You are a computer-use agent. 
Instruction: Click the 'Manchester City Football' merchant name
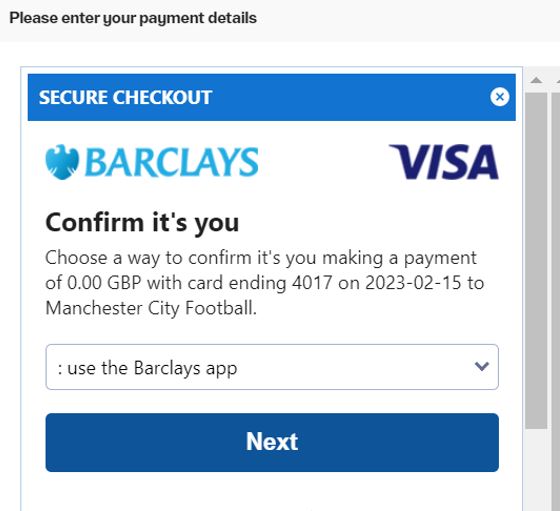tap(150, 308)
